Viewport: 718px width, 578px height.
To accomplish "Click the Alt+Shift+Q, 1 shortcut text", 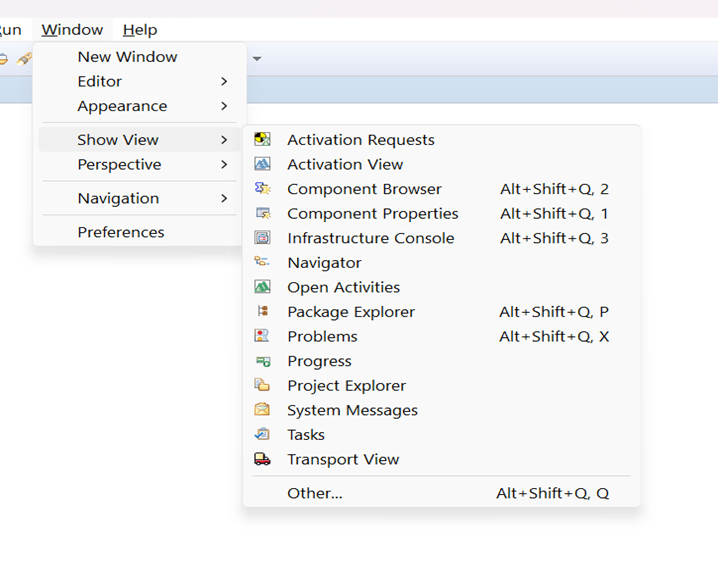I will point(555,214).
